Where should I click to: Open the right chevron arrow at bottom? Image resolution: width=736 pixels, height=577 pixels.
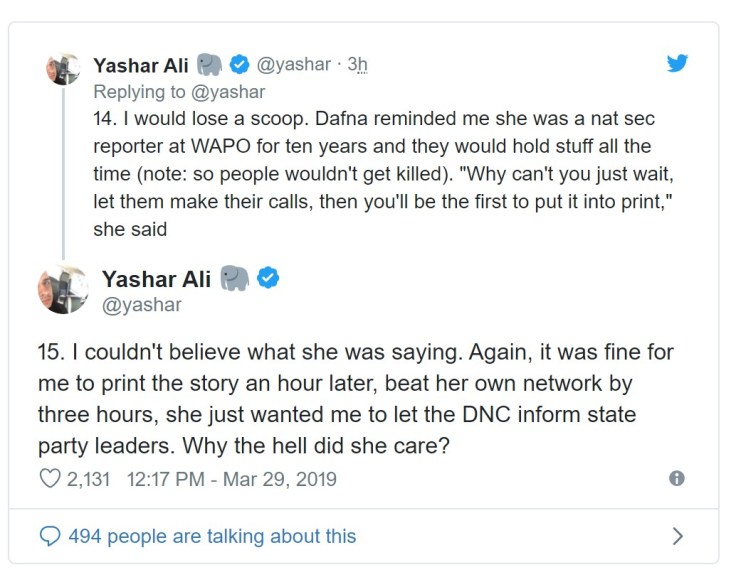677,537
